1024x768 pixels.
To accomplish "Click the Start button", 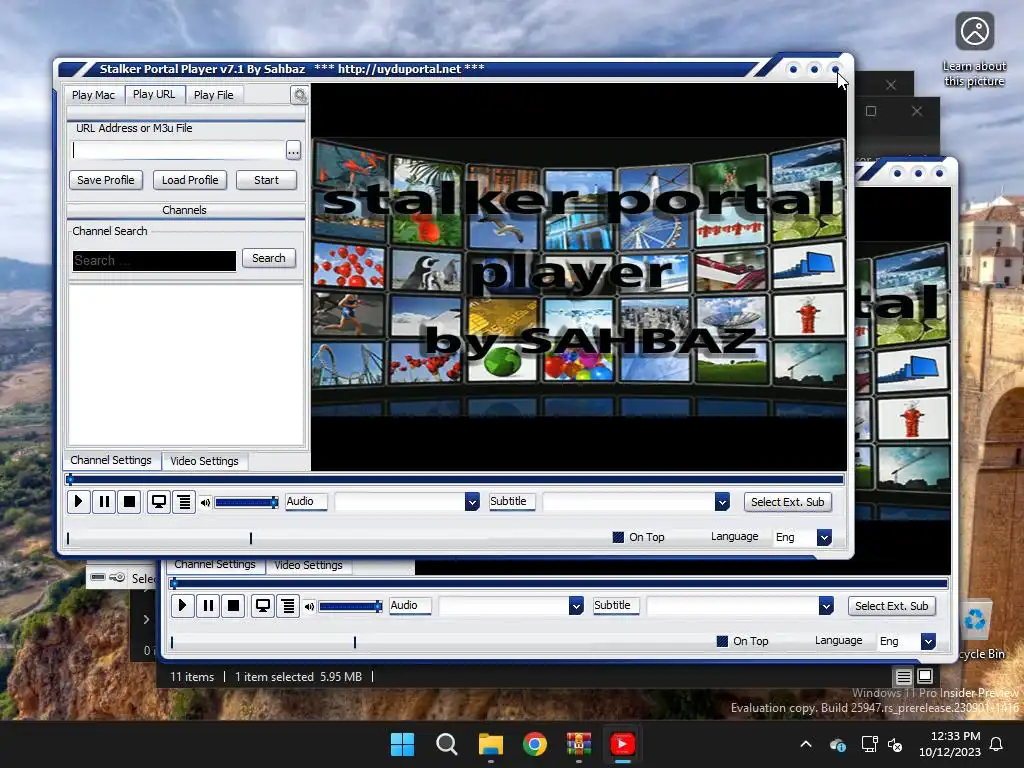I will pos(266,180).
